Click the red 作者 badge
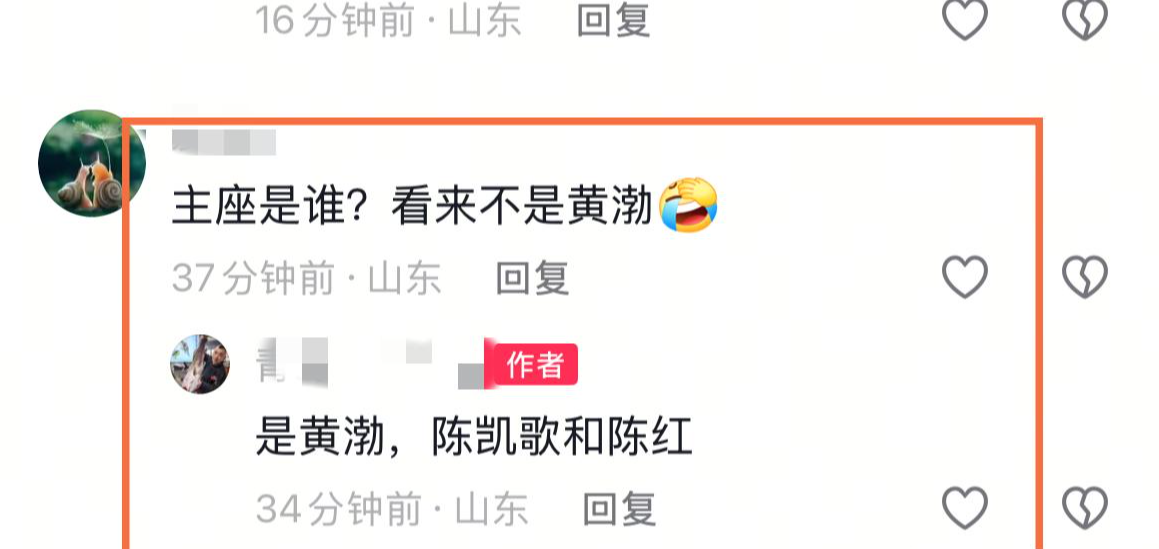 pos(534,364)
